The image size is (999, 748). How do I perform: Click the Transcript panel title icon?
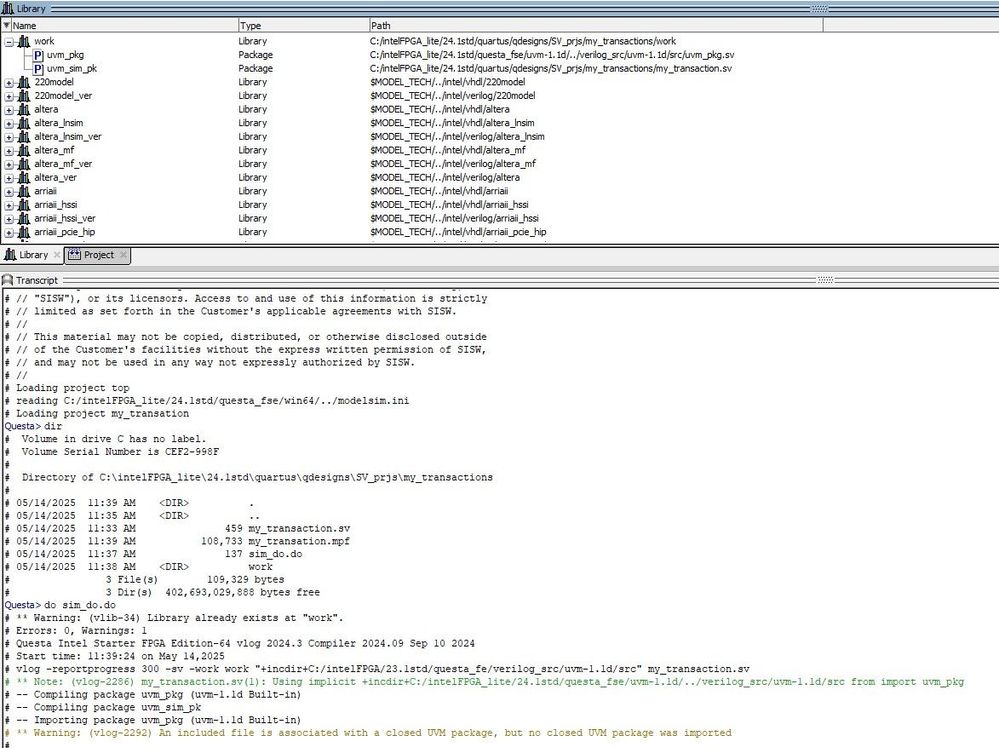click(8, 281)
